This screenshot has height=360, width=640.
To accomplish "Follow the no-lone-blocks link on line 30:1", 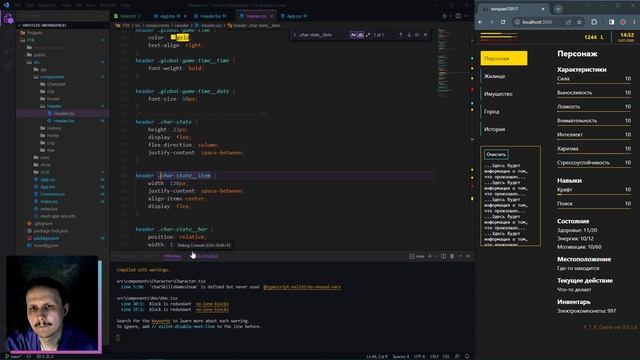I will pyautogui.click(x=212, y=304).
